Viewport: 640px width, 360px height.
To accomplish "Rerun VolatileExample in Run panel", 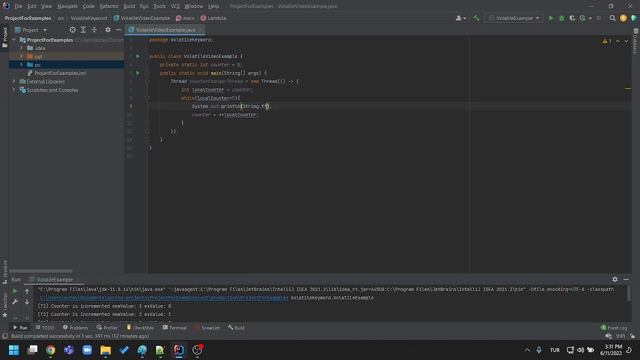I will [15, 291].
